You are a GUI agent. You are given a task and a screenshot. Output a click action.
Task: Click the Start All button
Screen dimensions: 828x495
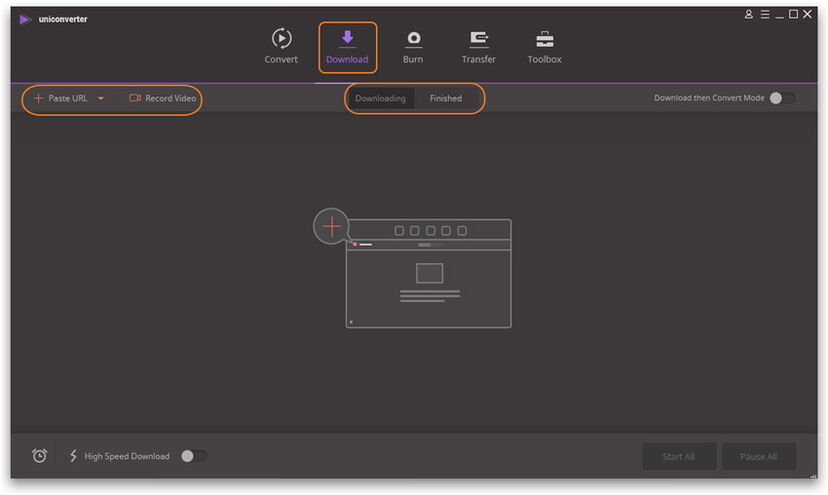[x=679, y=456]
